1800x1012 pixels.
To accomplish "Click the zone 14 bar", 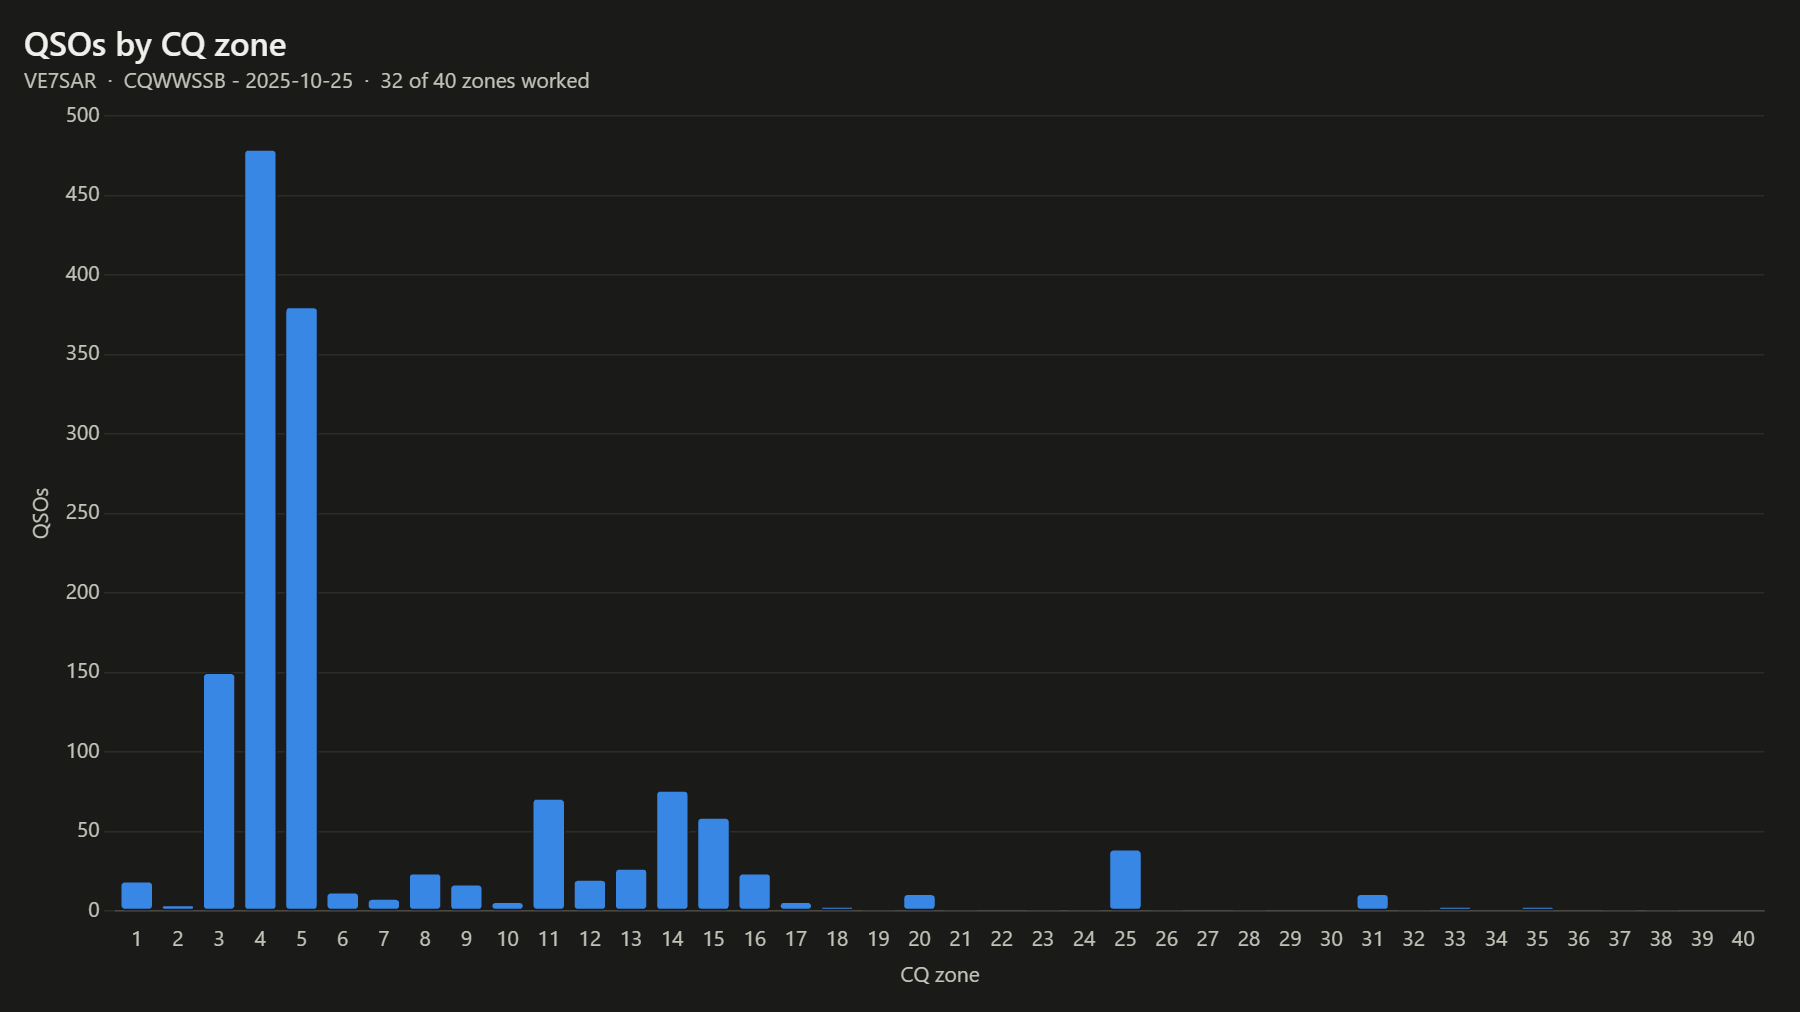I will click(x=672, y=850).
